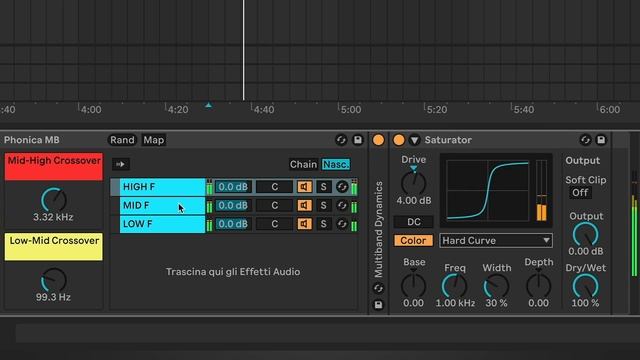Toggle HIGH F chain speaker activator
The width and height of the screenshot is (640, 360).
(x=304, y=187)
